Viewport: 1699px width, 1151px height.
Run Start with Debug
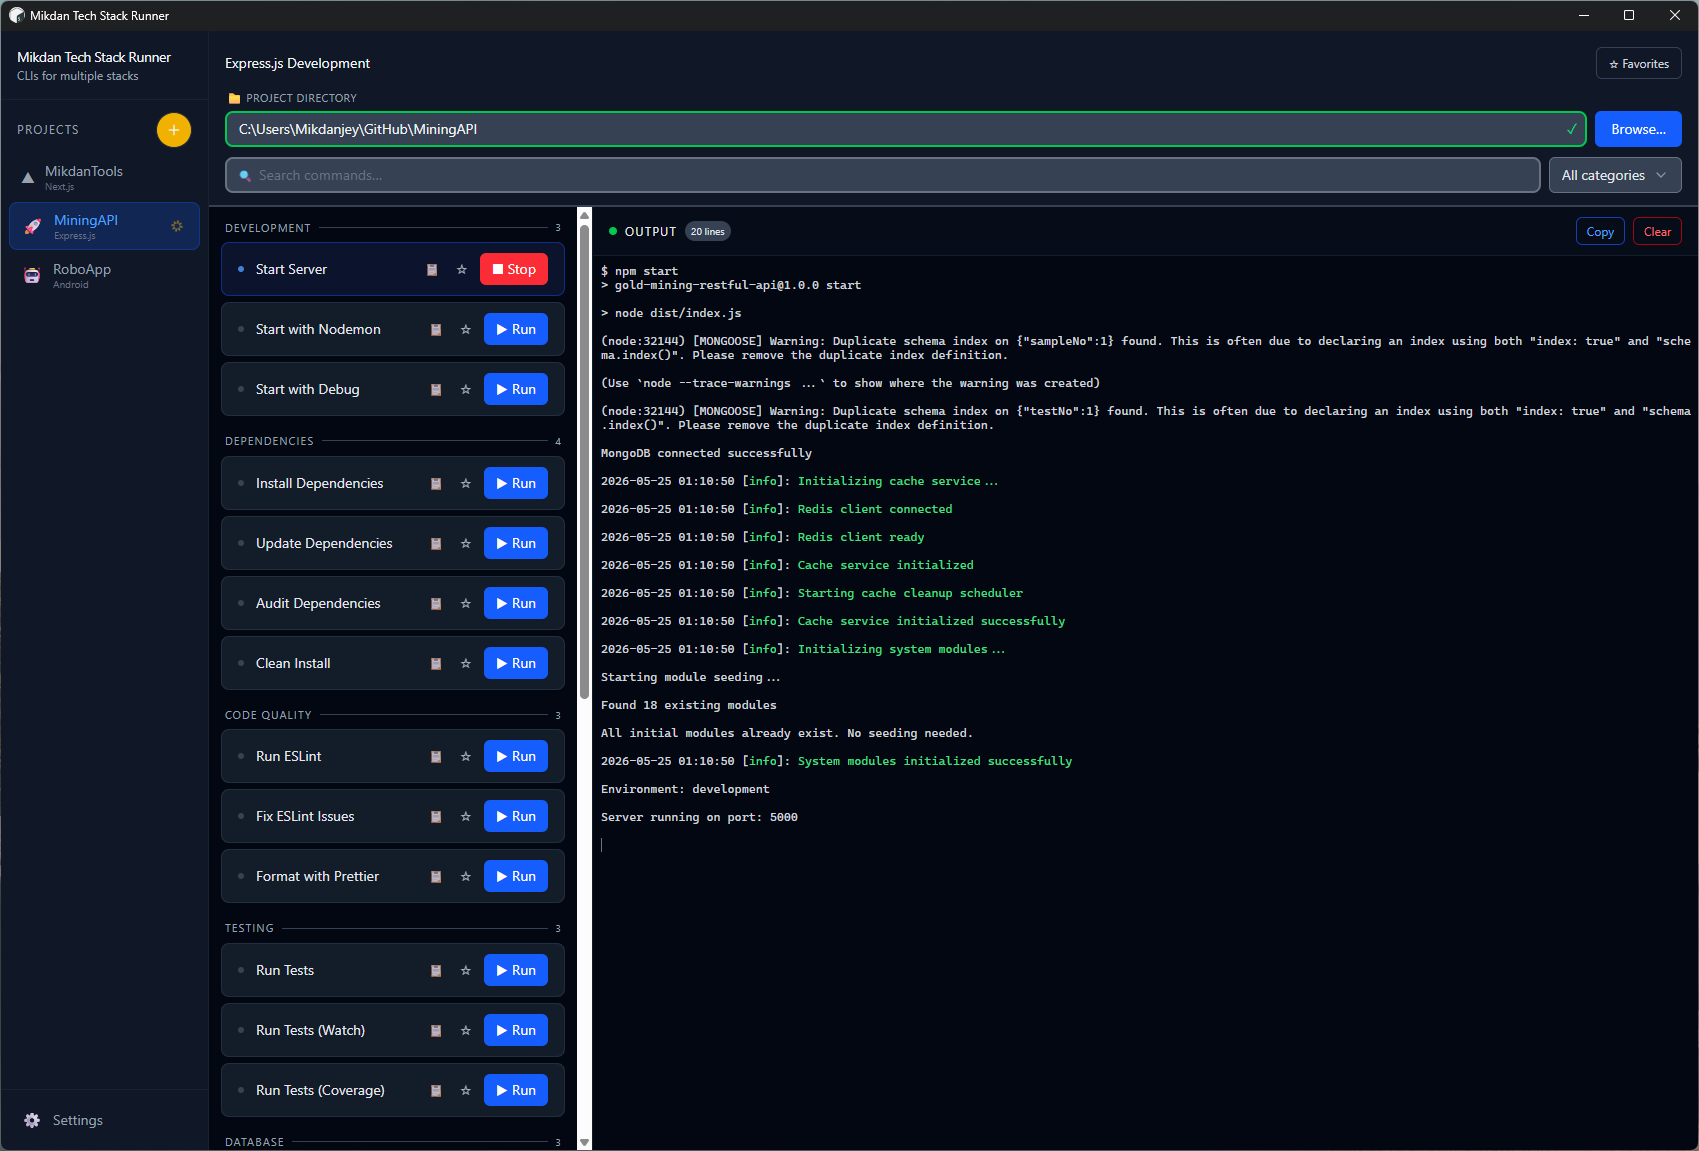(x=516, y=389)
